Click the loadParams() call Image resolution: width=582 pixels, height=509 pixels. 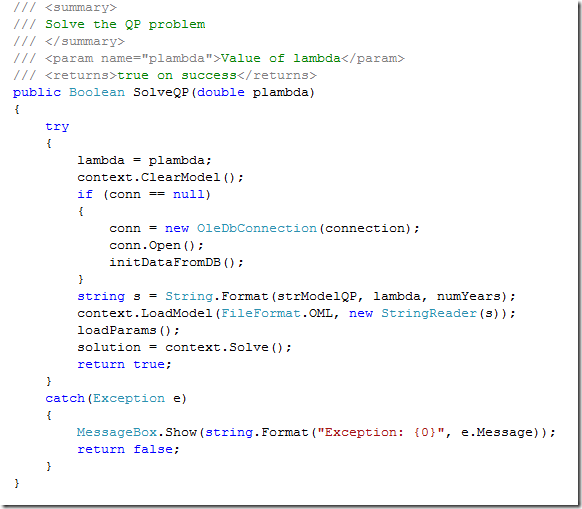coord(128,330)
